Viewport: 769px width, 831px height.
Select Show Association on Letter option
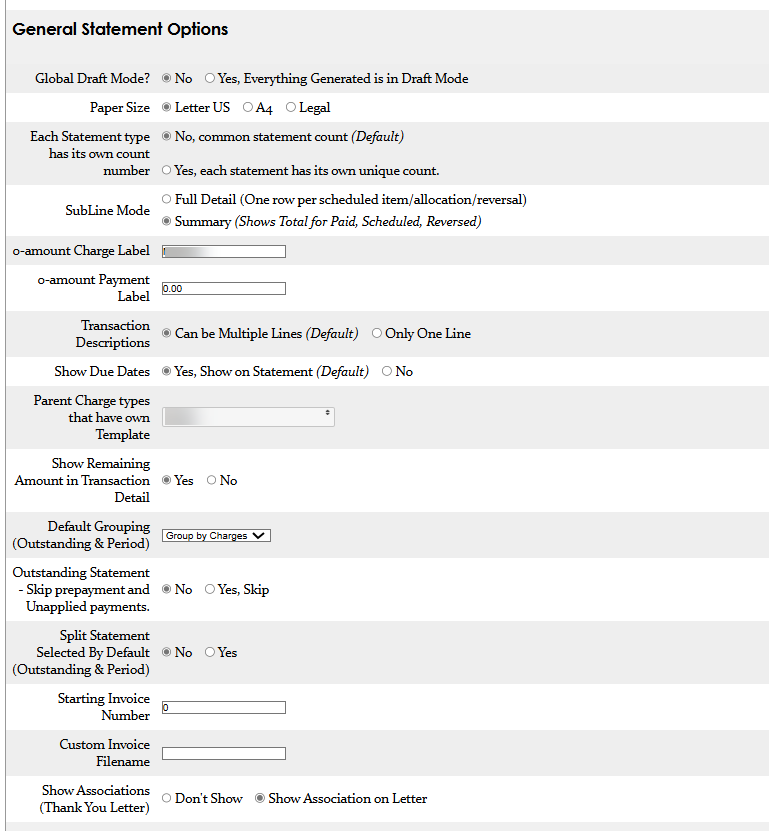pyautogui.click(x=260, y=798)
